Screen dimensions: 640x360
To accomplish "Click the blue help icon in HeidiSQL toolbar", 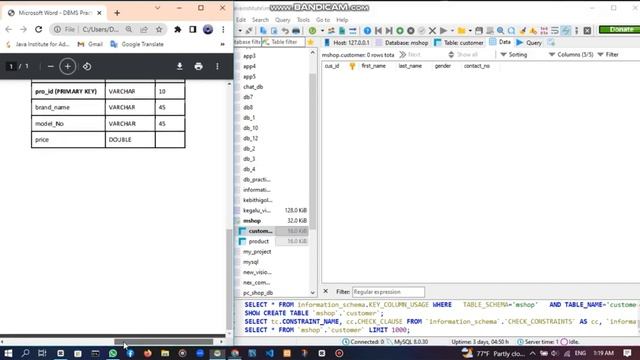I will point(367,31).
